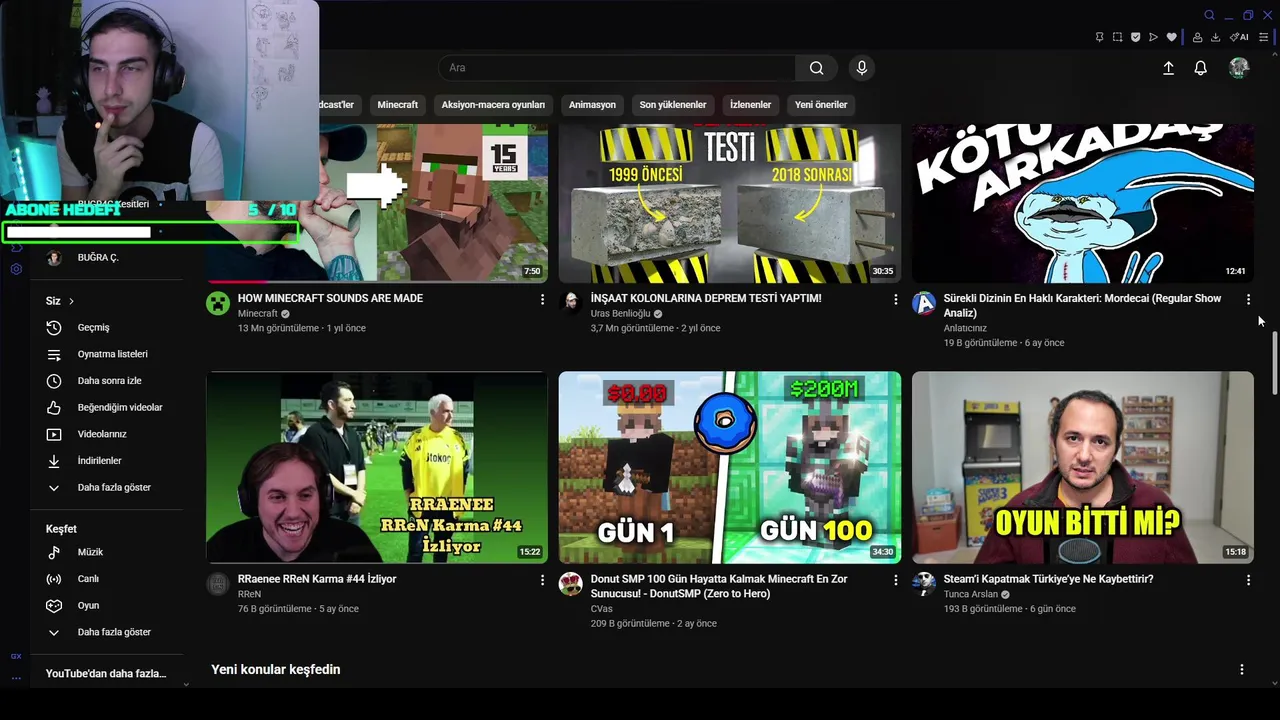The width and height of the screenshot is (1280, 720).
Task: Open options menu for Steam'i Kapatmak video
Action: coord(1248,580)
